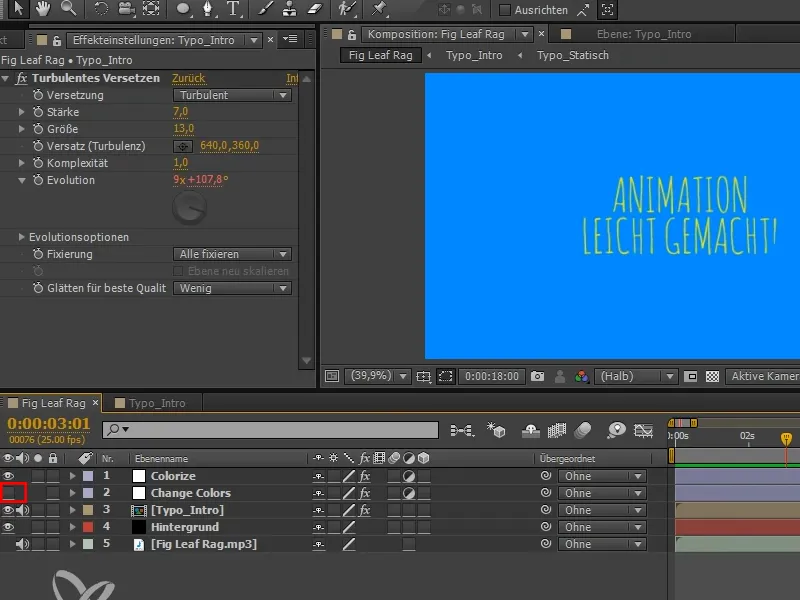The image size is (800, 600).
Task: Mute the Fig Leaf Rag.mp3 audio
Action: (x=22, y=544)
